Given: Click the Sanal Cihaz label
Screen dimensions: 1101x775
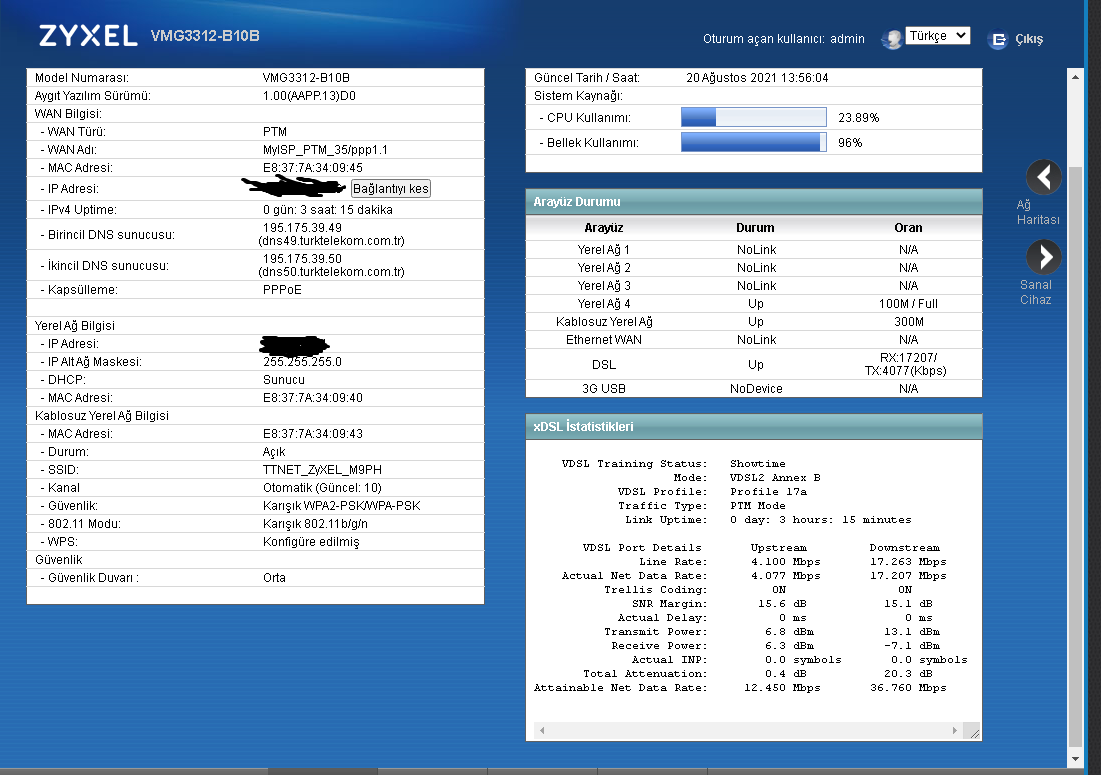Looking at the screenshot, I should pyautogui.click(x=1036, y=292).
